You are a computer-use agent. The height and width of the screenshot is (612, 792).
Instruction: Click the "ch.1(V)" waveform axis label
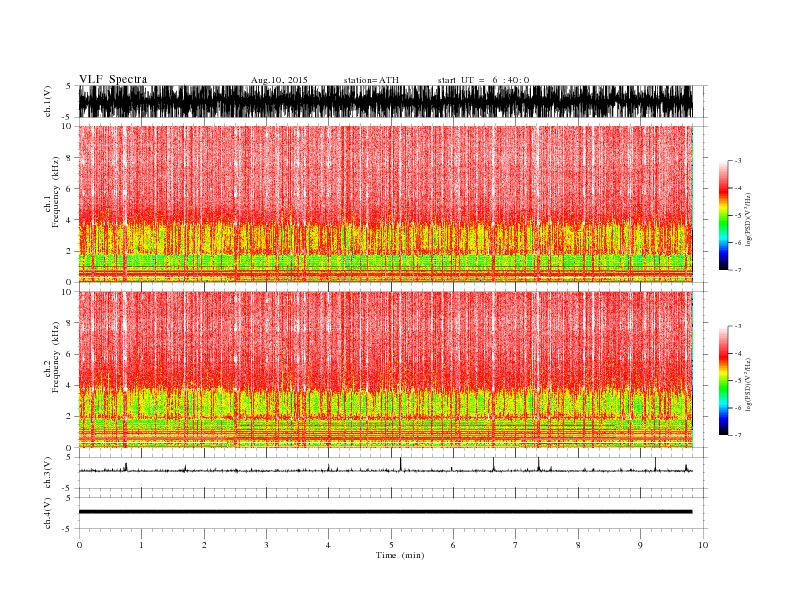click(x=48, y=101)
